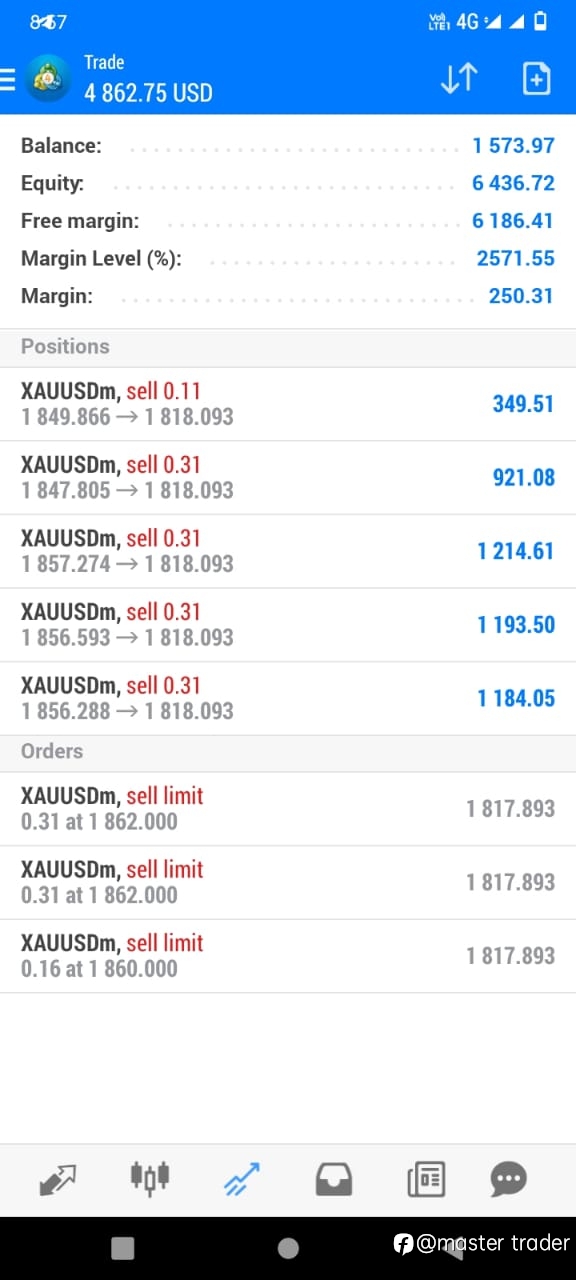Tap the MetaTrader app logo
The width and height of the screenshot is (576, 1280).
click(48, 79)
